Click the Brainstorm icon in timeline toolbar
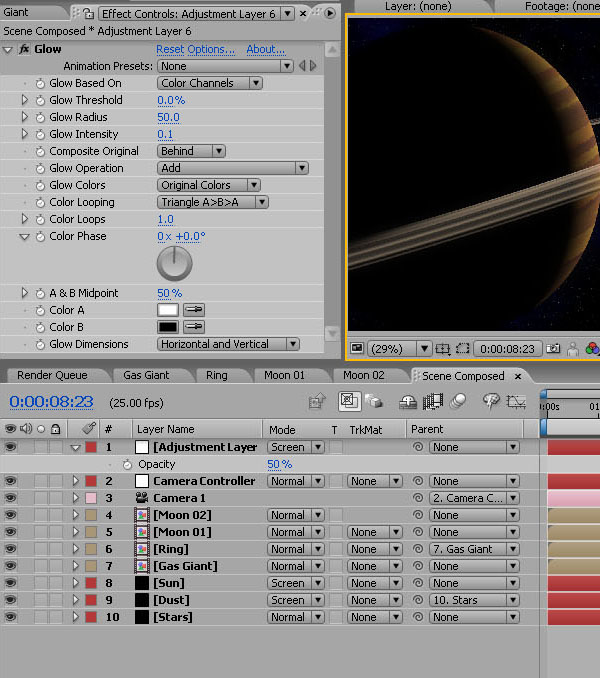Screen dimensions: 600x678 491,402
